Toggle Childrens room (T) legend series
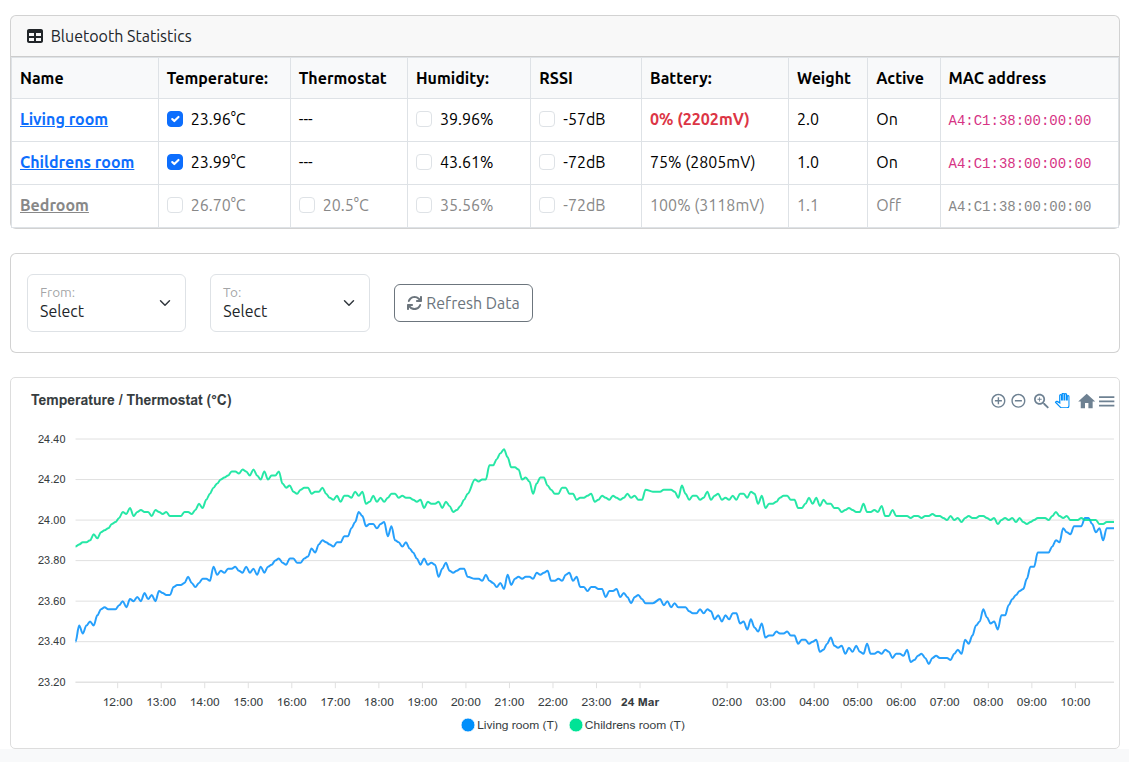The height and width of the screenshot is (762, 1129). [627, 725]
